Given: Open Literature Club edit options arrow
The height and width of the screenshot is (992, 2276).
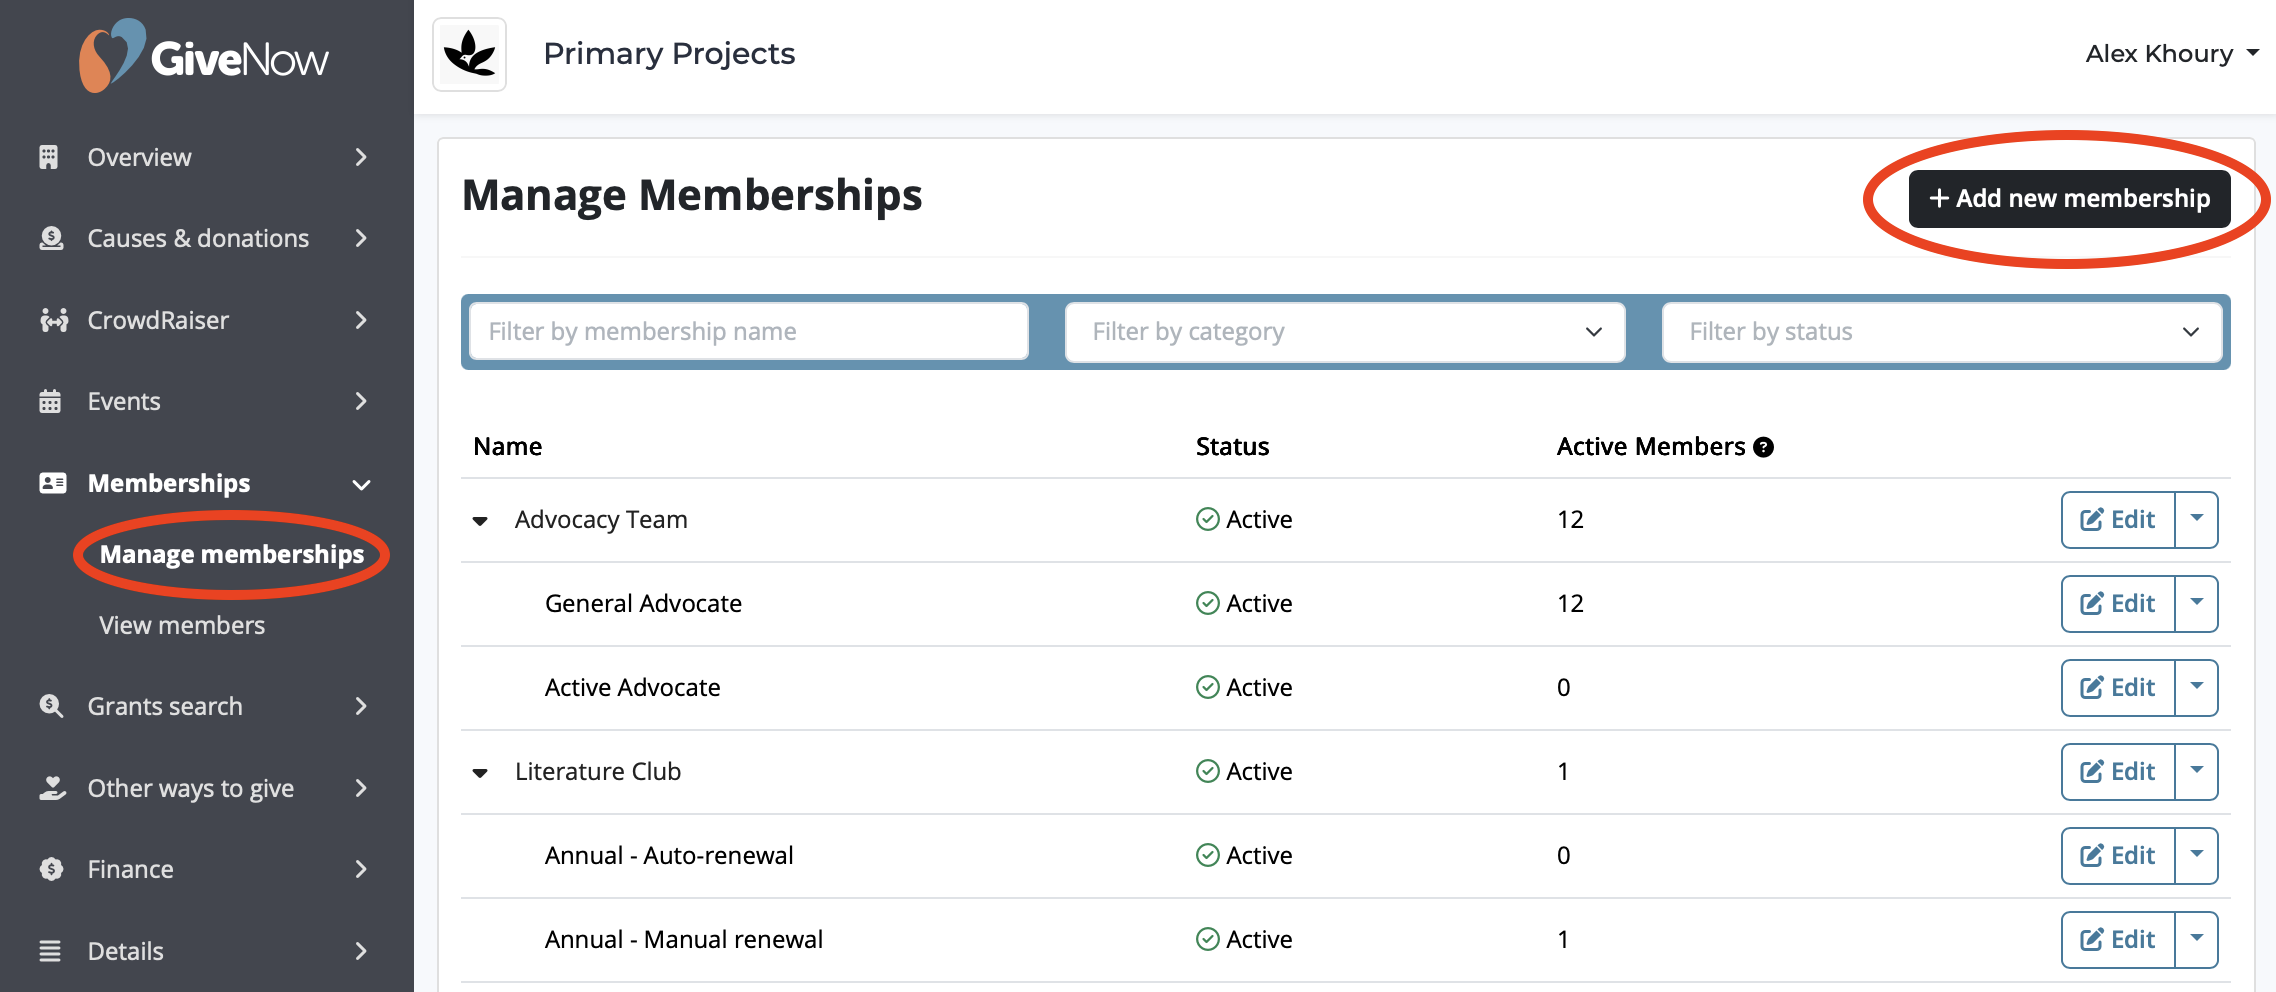Looking at the screenshot, I should pos(2197,771).
